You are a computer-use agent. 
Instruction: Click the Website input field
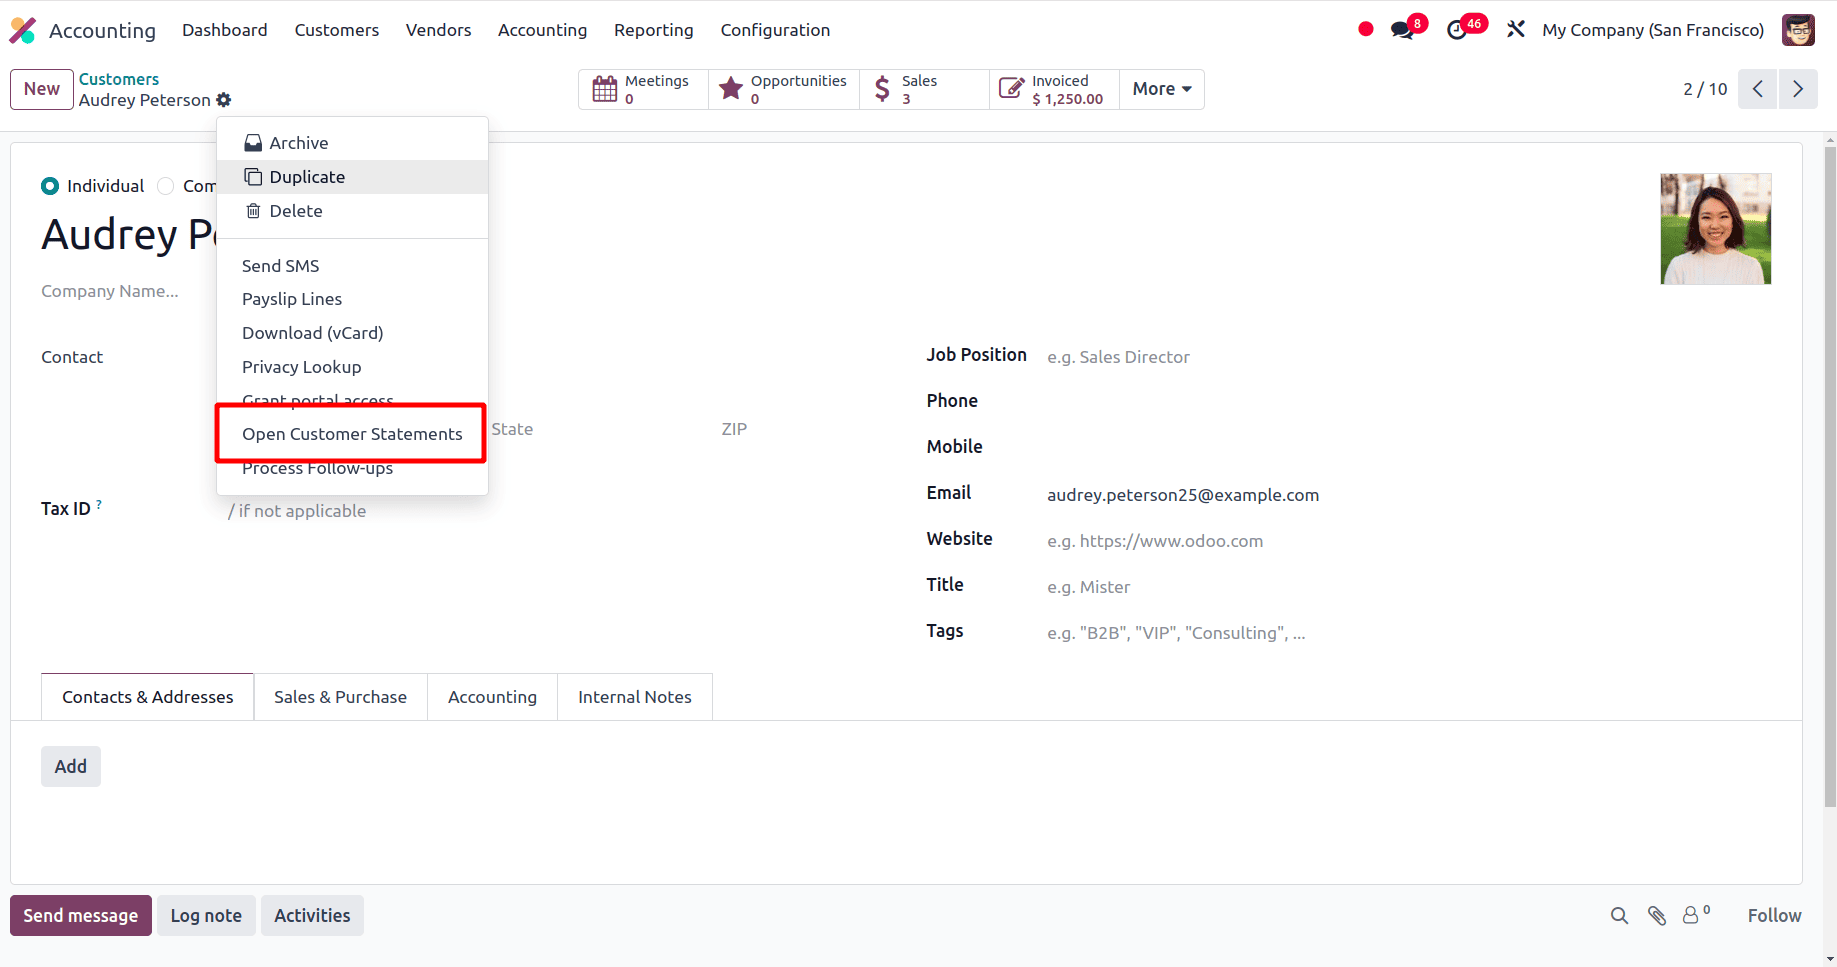click(1409, 541)
